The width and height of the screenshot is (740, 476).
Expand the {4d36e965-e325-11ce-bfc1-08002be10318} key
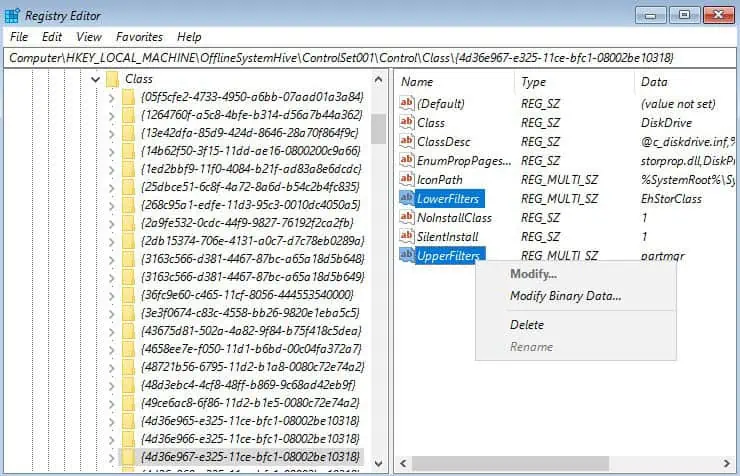click(x=111, y=421)
